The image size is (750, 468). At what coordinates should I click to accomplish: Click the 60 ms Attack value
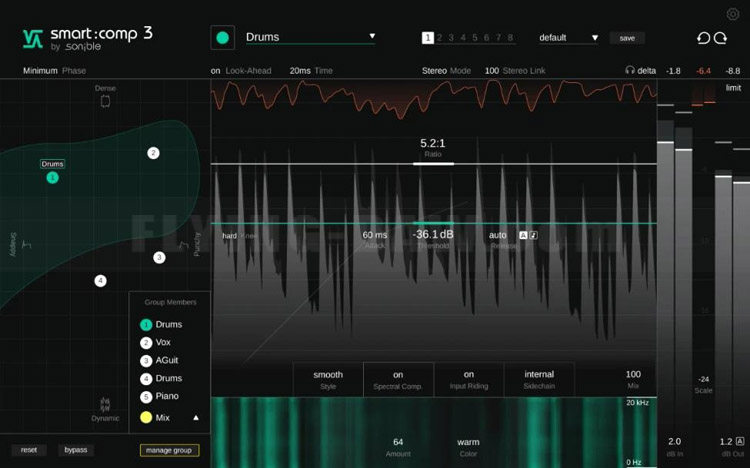point(375,235)
